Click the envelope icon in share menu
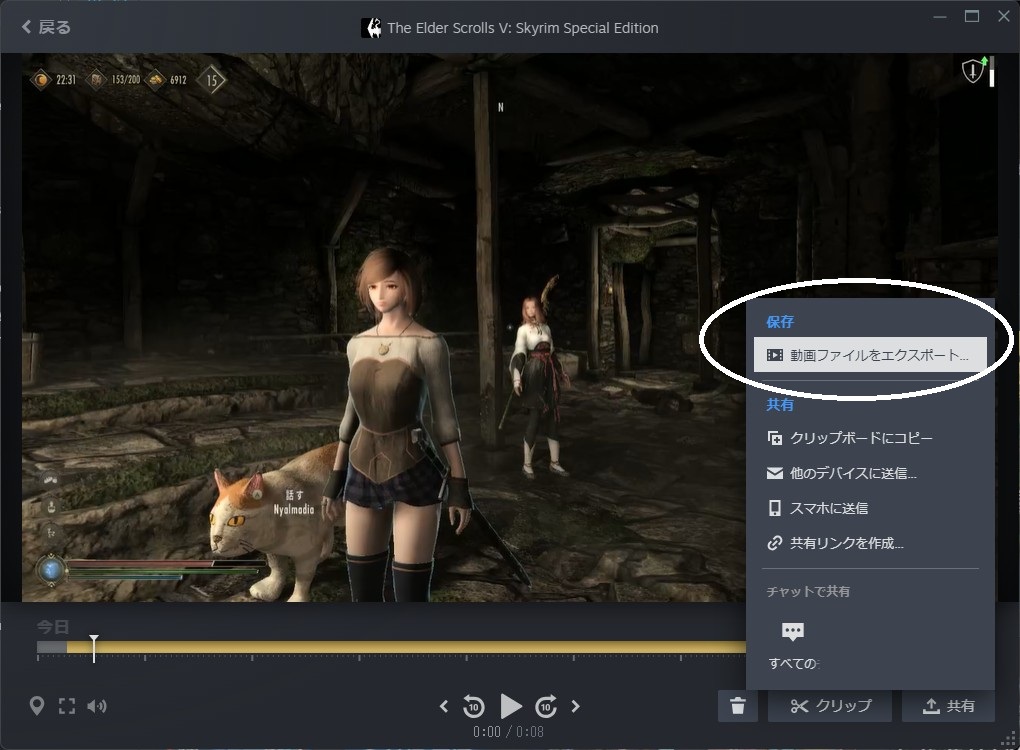Screen dimensions: 1020x750 775,474
